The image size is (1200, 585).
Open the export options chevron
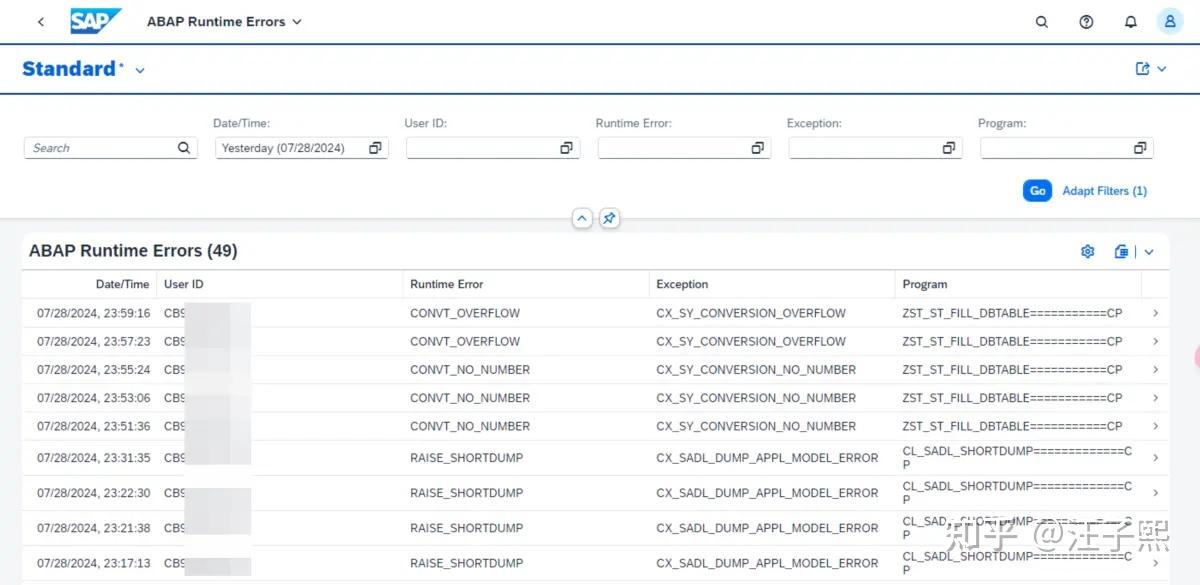(x=1148, y=251)
